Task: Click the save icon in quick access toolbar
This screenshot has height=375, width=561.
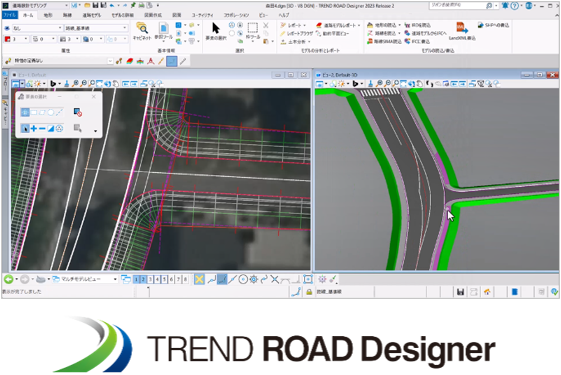Action: pyautogui.click(x=96, y=6)
